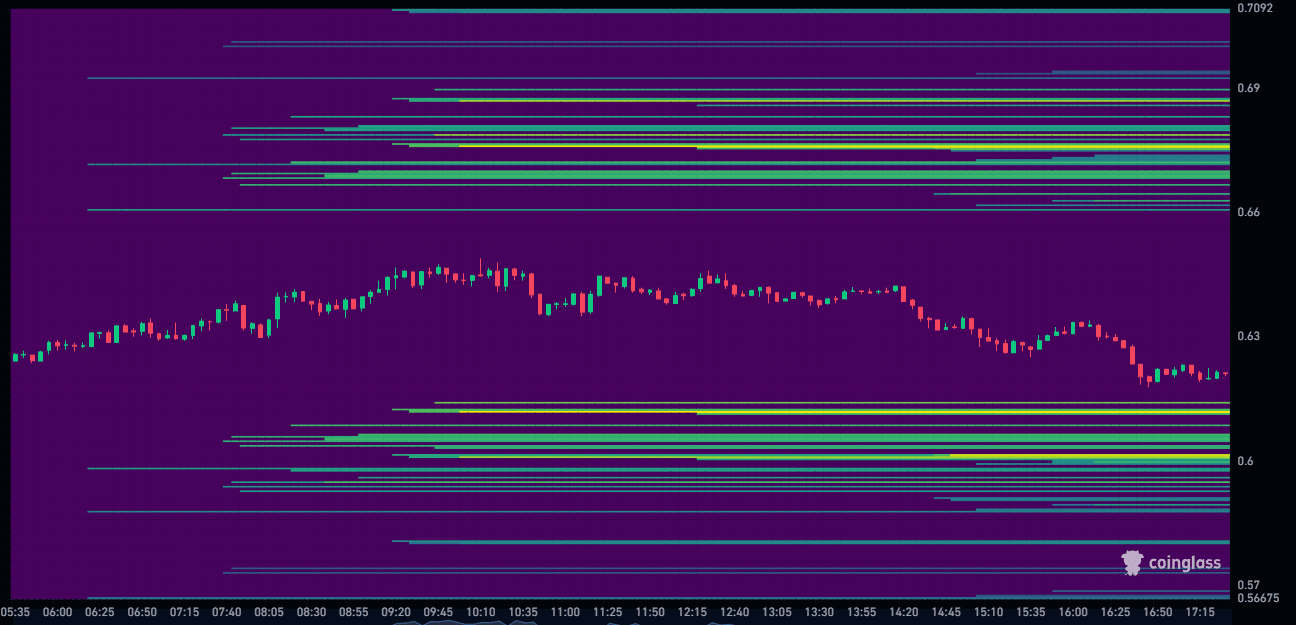
Task: Select the 0.6 price axis label
Action: coord(1244,461)
